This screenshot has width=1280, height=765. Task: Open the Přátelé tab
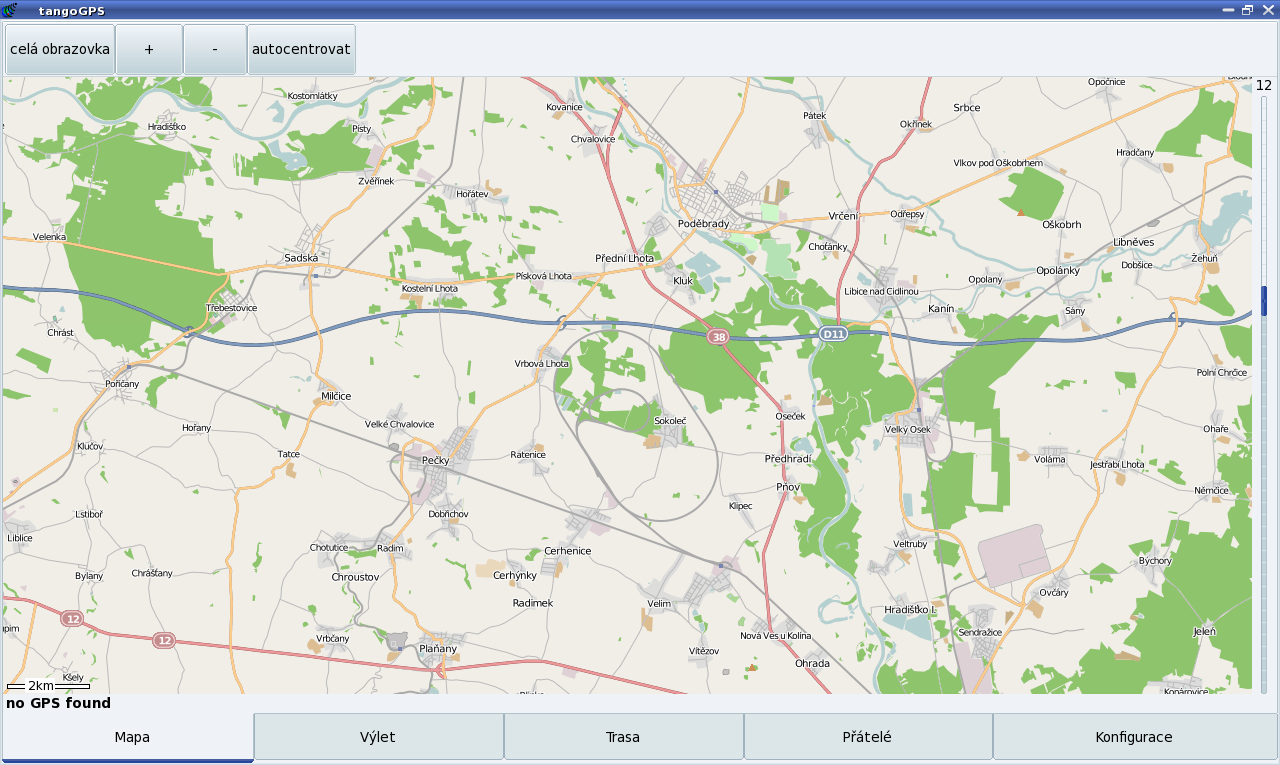click(867, 738)
